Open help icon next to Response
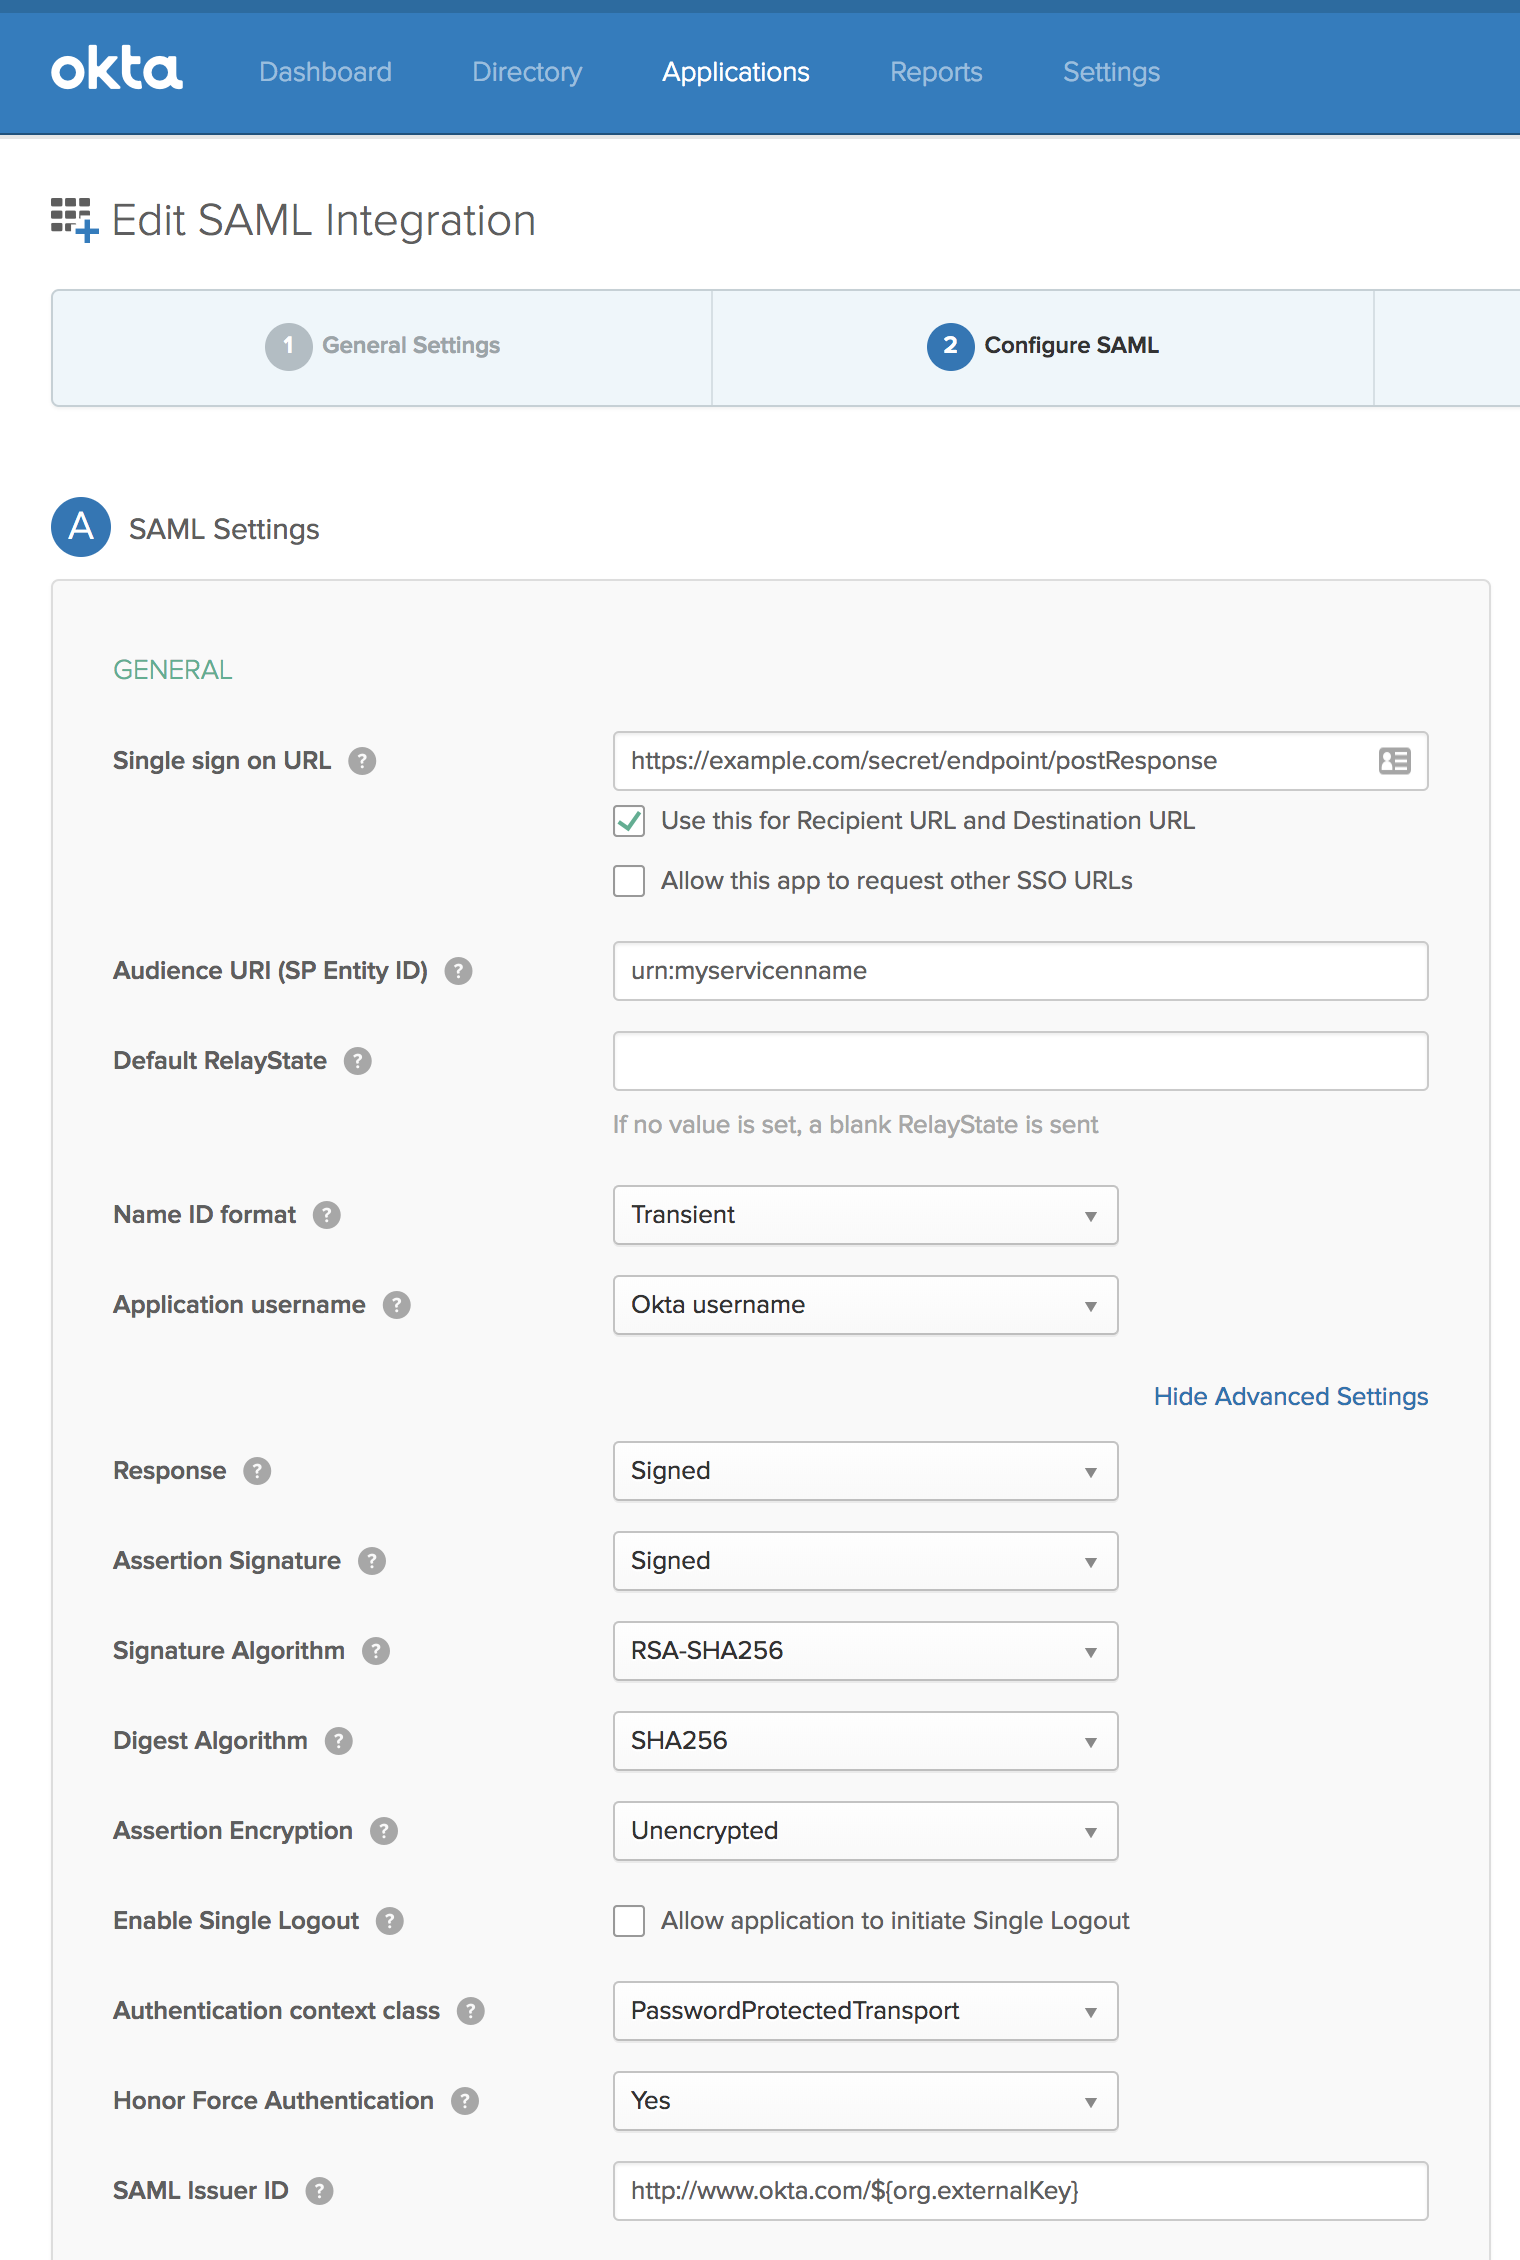The image size is (1520, 2260). (257, 1471)
